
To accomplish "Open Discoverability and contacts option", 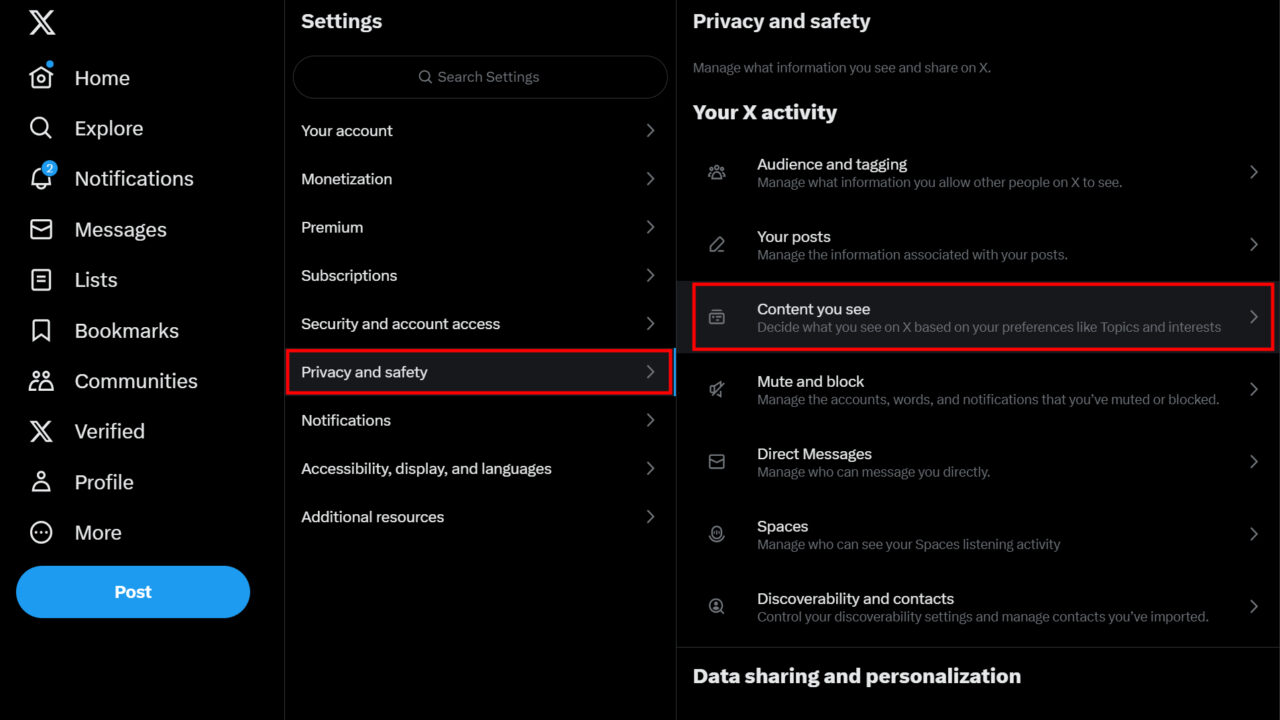I will (x=855, y=599).
